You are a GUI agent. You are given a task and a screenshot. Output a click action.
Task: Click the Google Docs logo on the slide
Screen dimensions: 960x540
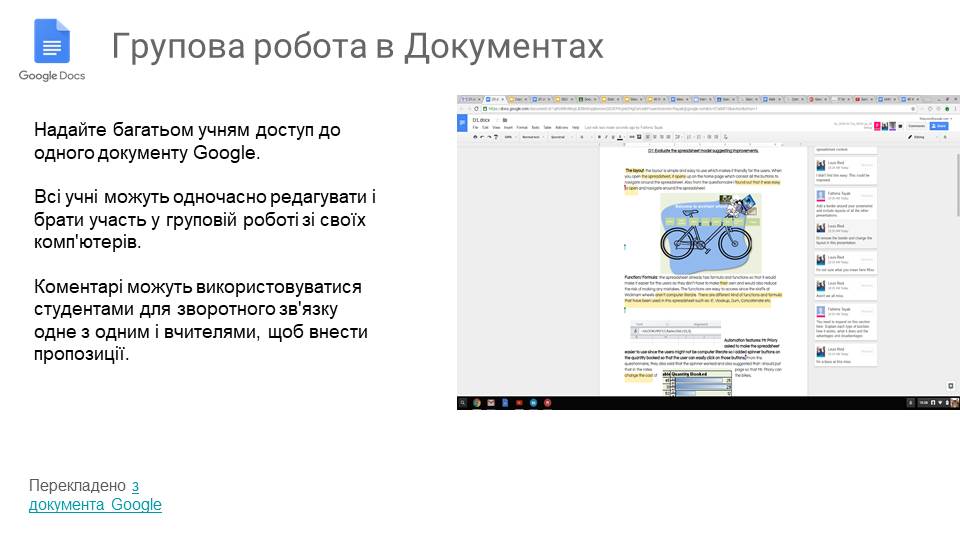coord(52,50)
